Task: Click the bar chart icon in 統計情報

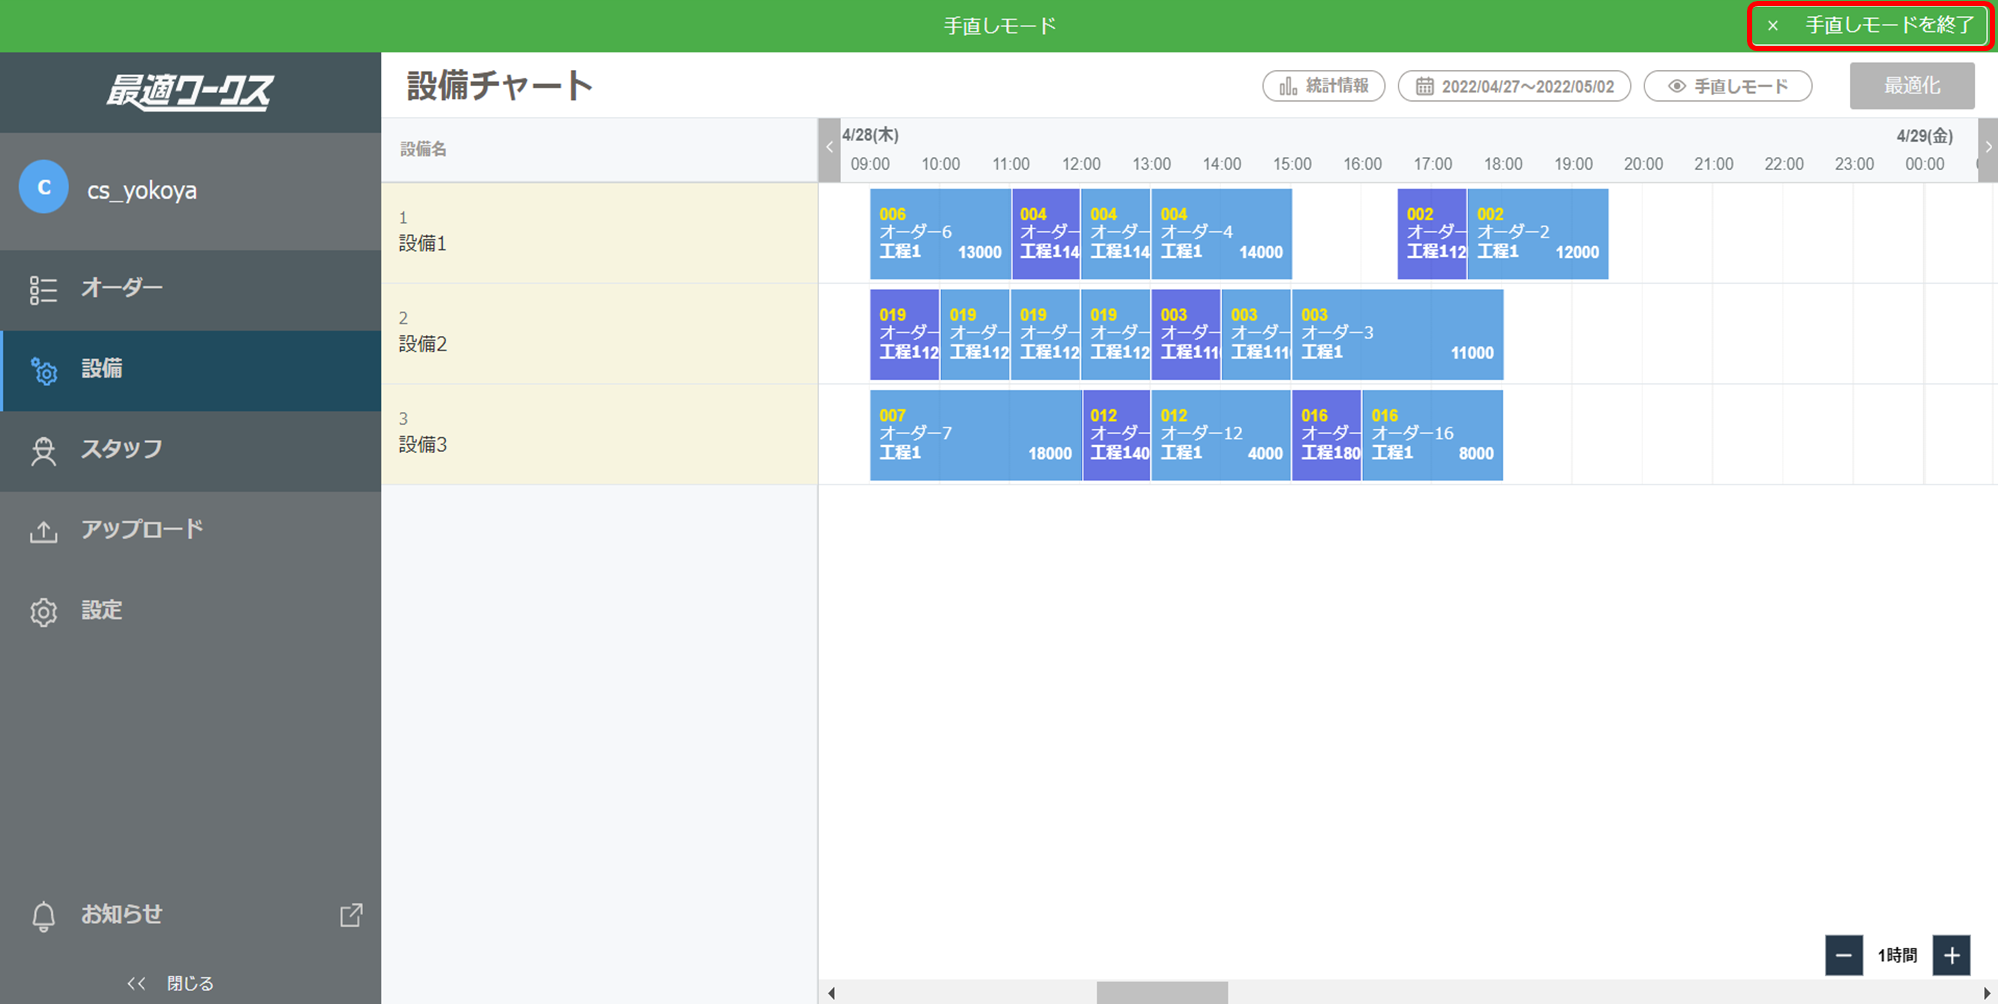Action: click(x=1288, y=86)
